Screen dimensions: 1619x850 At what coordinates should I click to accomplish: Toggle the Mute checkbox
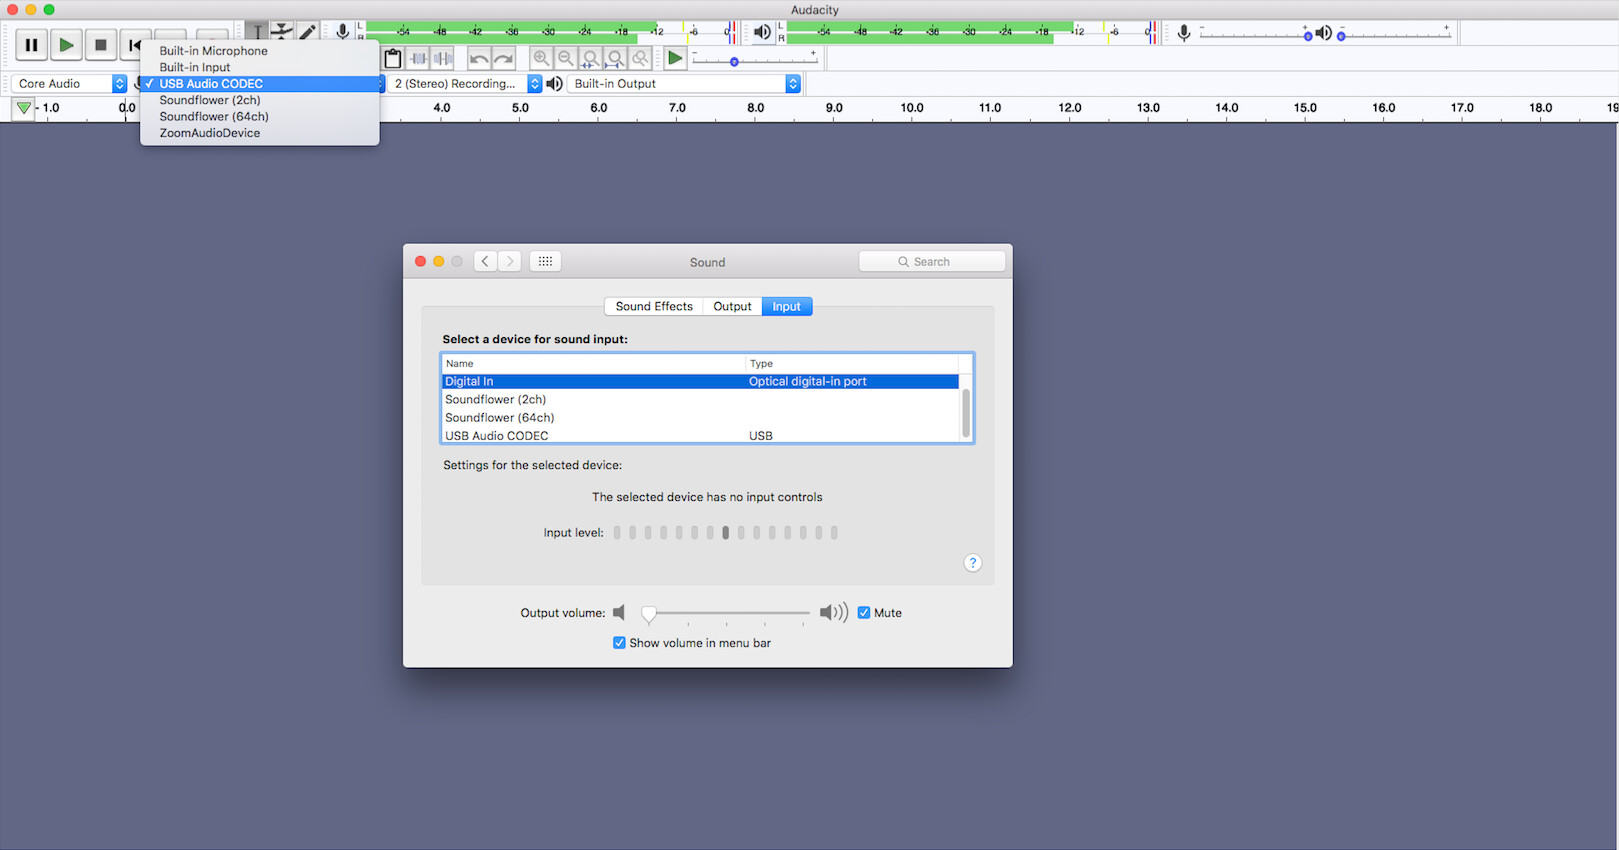point(864,613)
